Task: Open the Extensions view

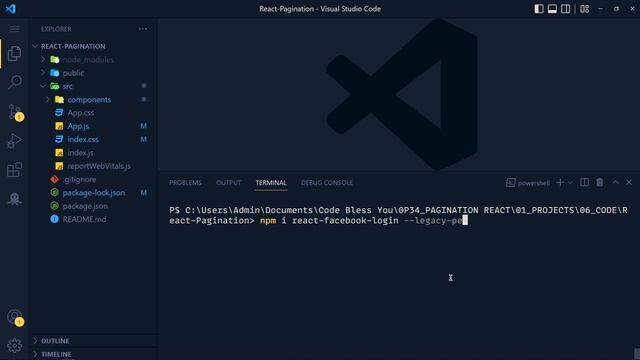Action: click(14, 170)
